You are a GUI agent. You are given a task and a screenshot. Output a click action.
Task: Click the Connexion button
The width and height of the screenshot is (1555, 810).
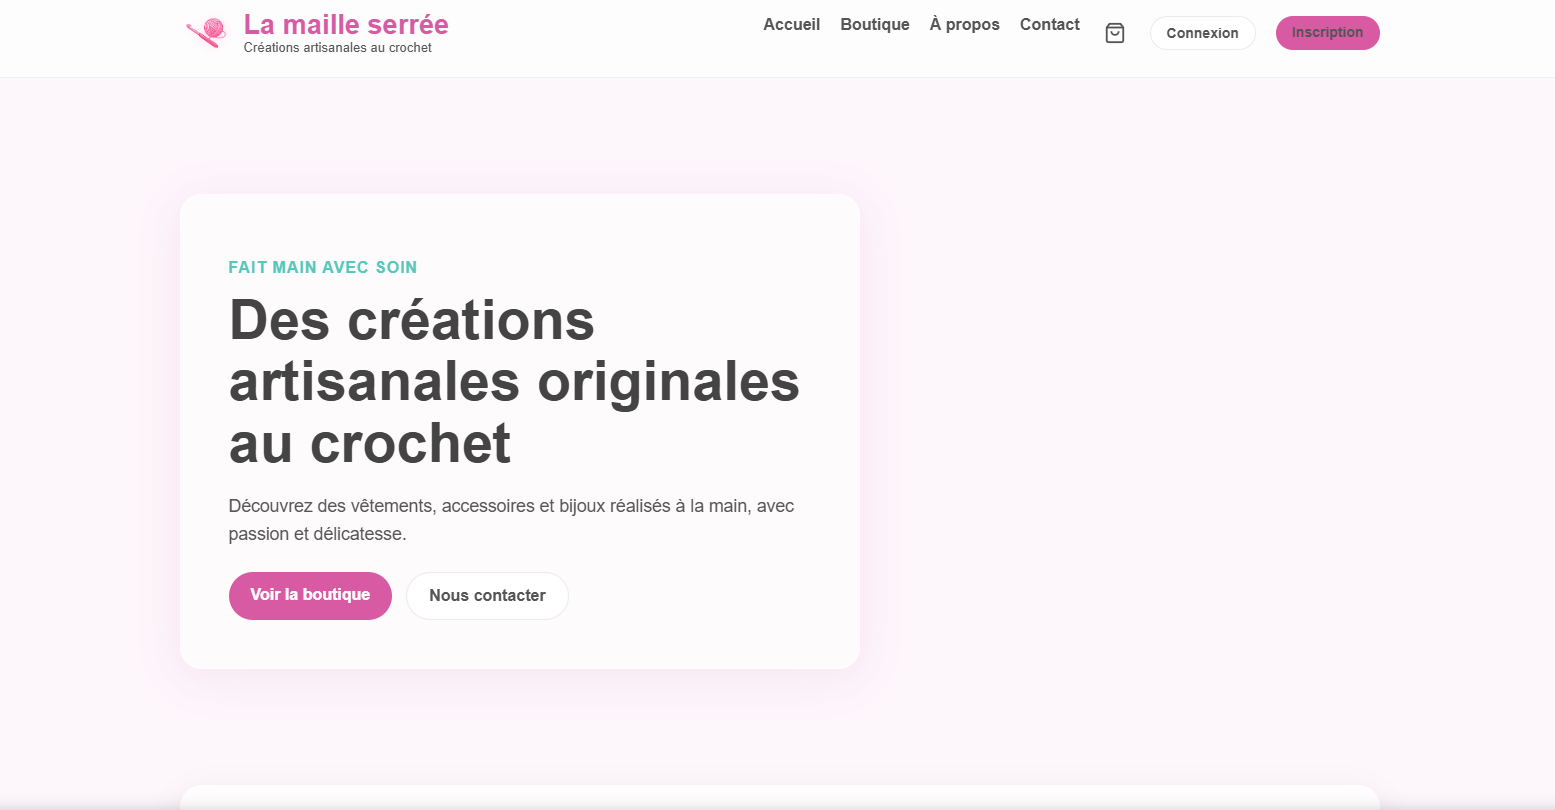point(1202,33)
